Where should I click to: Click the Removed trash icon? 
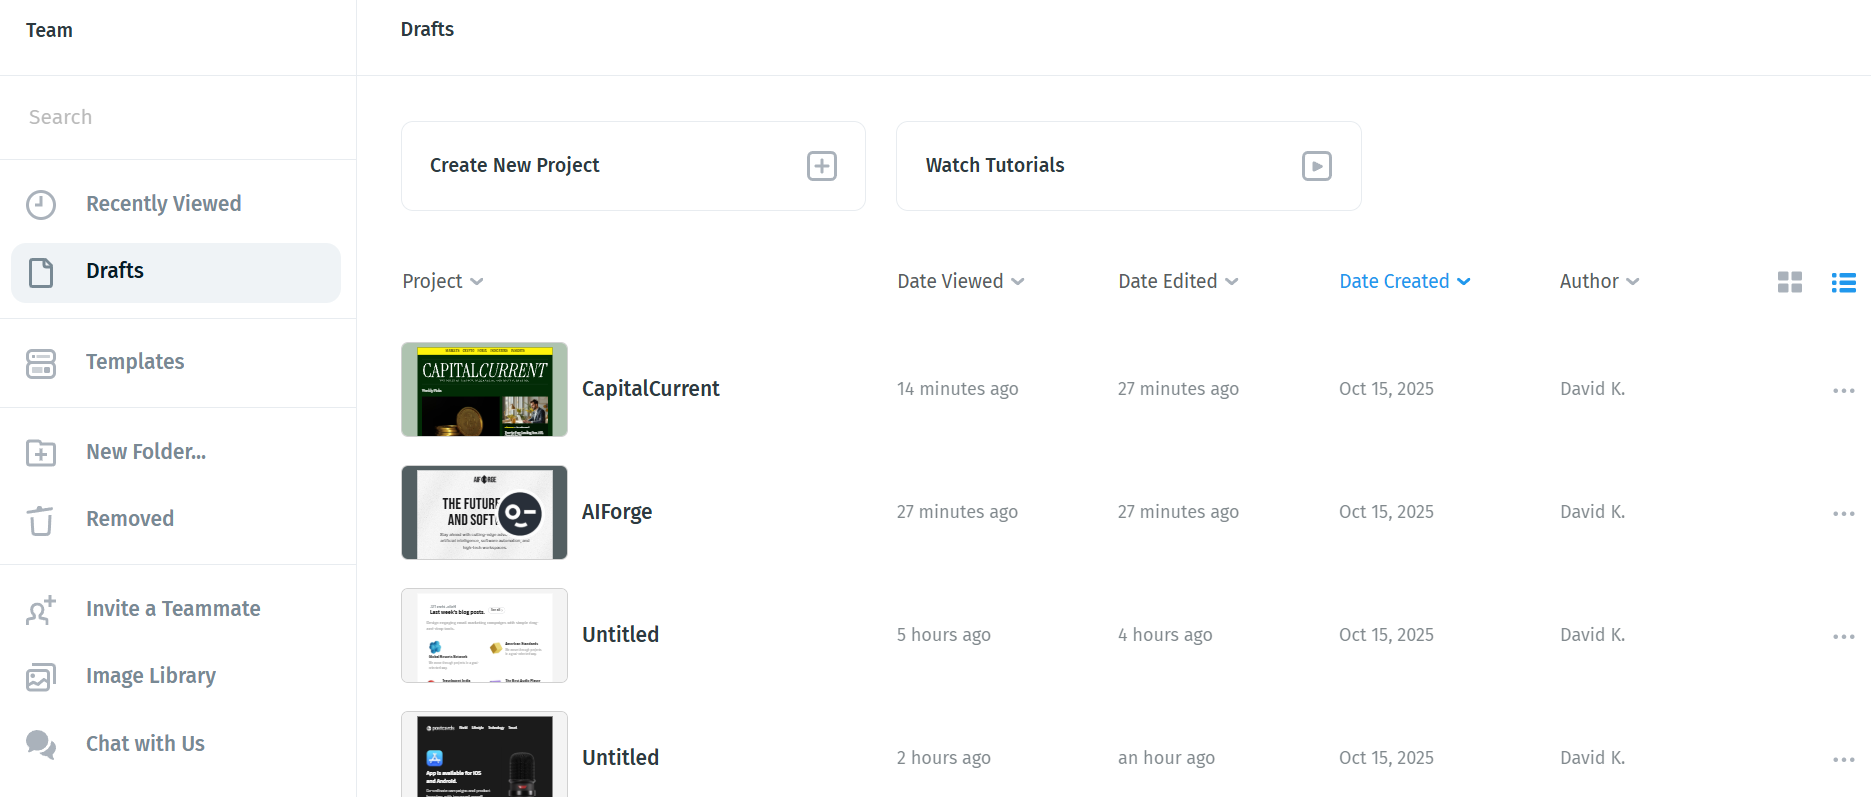click(41, 520)
